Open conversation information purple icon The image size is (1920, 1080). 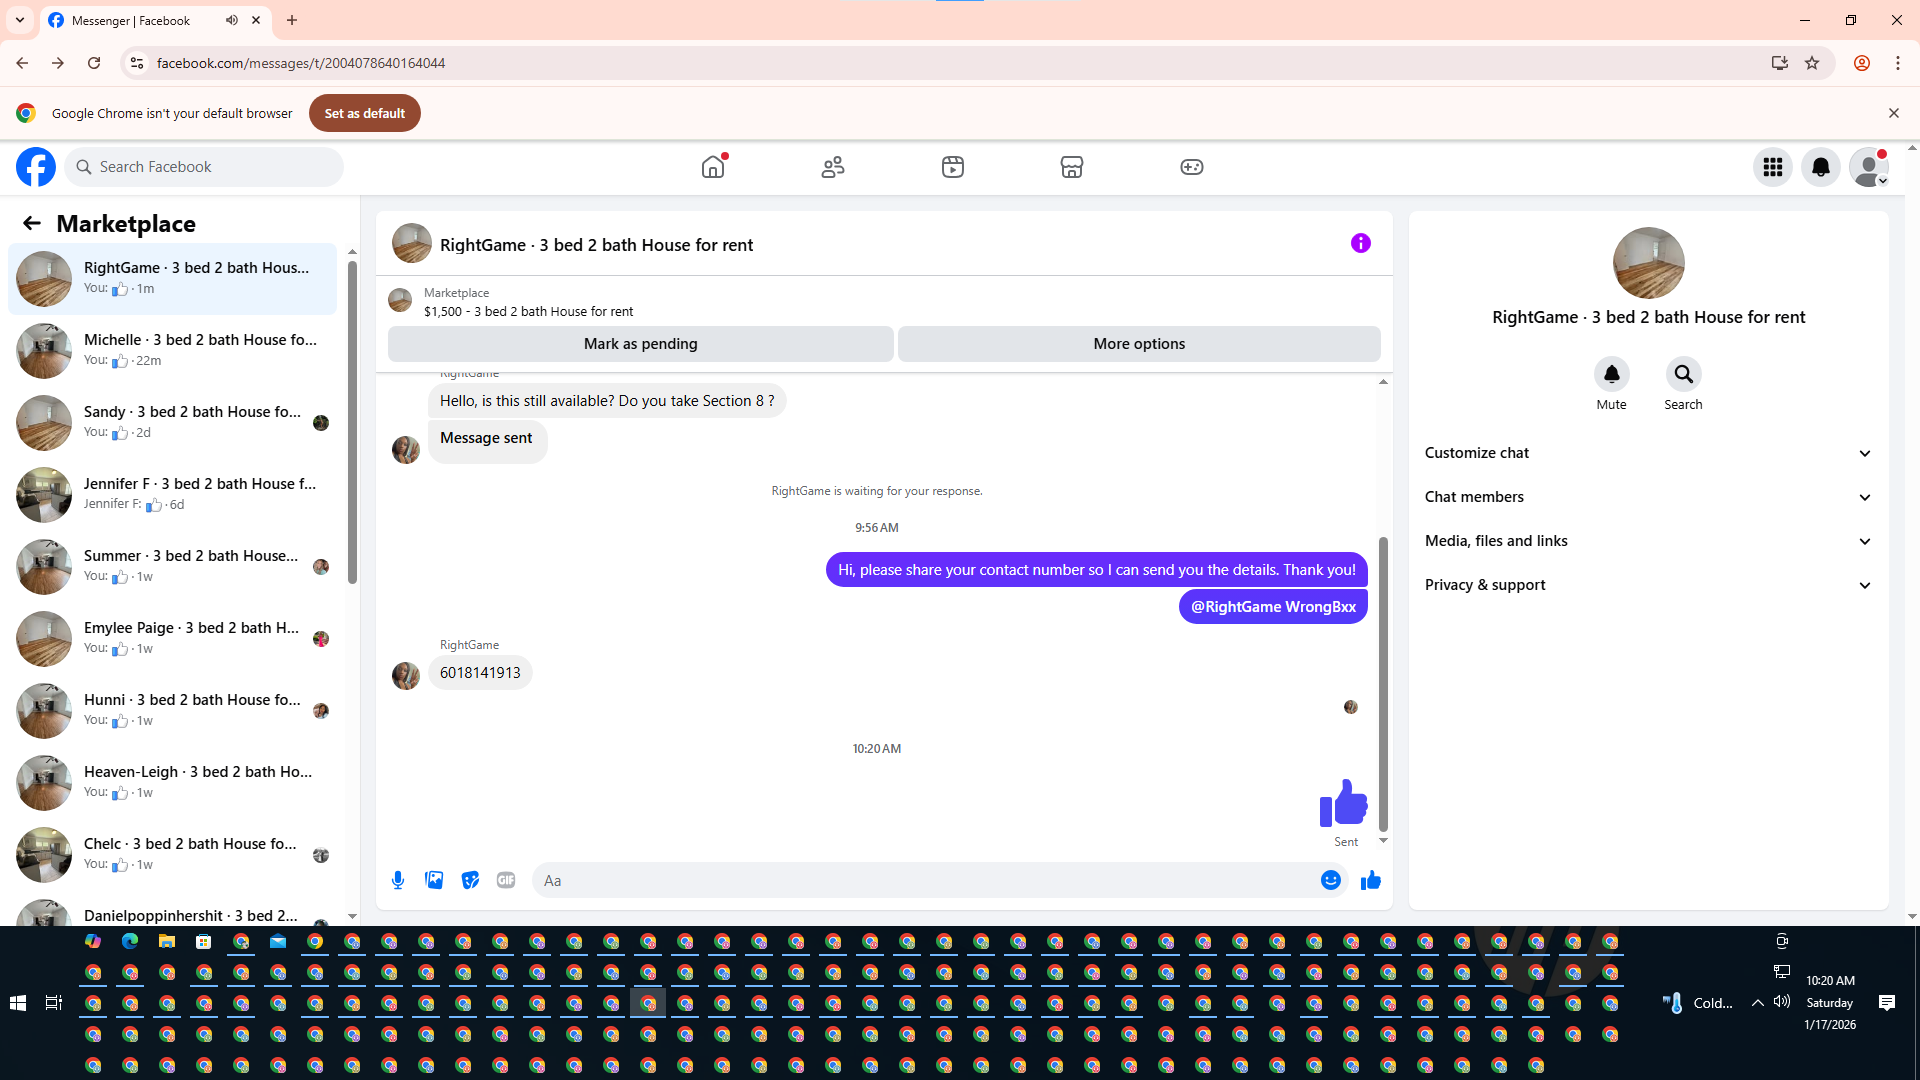click(1360, 243)
